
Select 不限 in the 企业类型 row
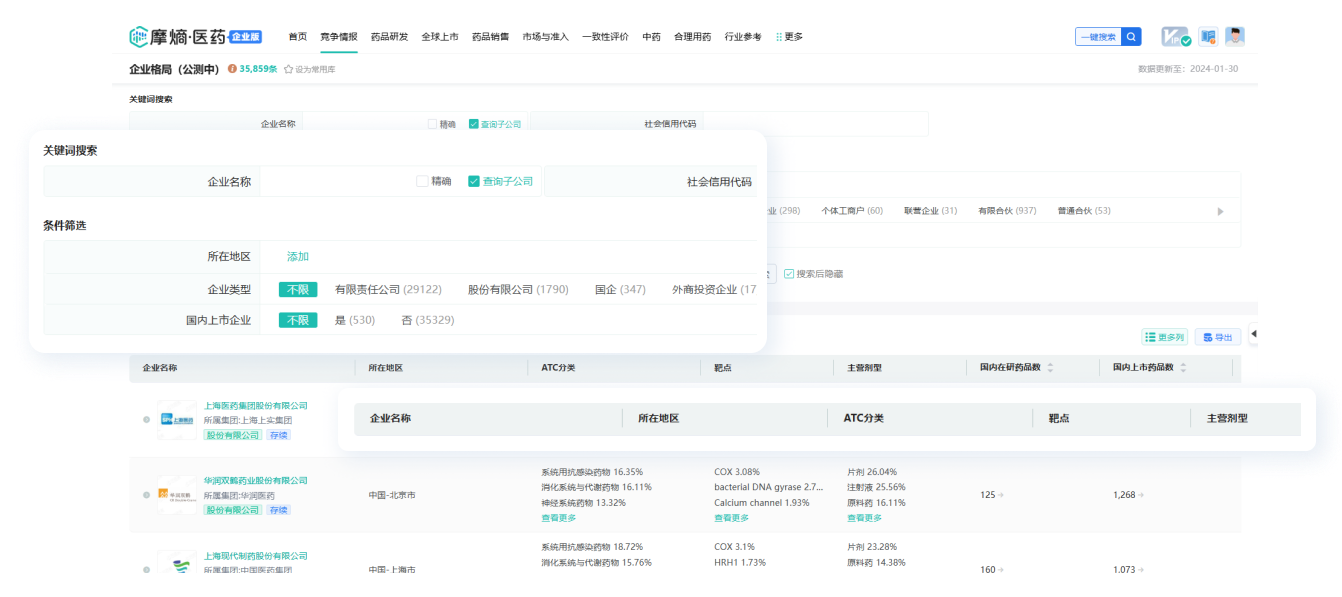[x=298, y=289]
